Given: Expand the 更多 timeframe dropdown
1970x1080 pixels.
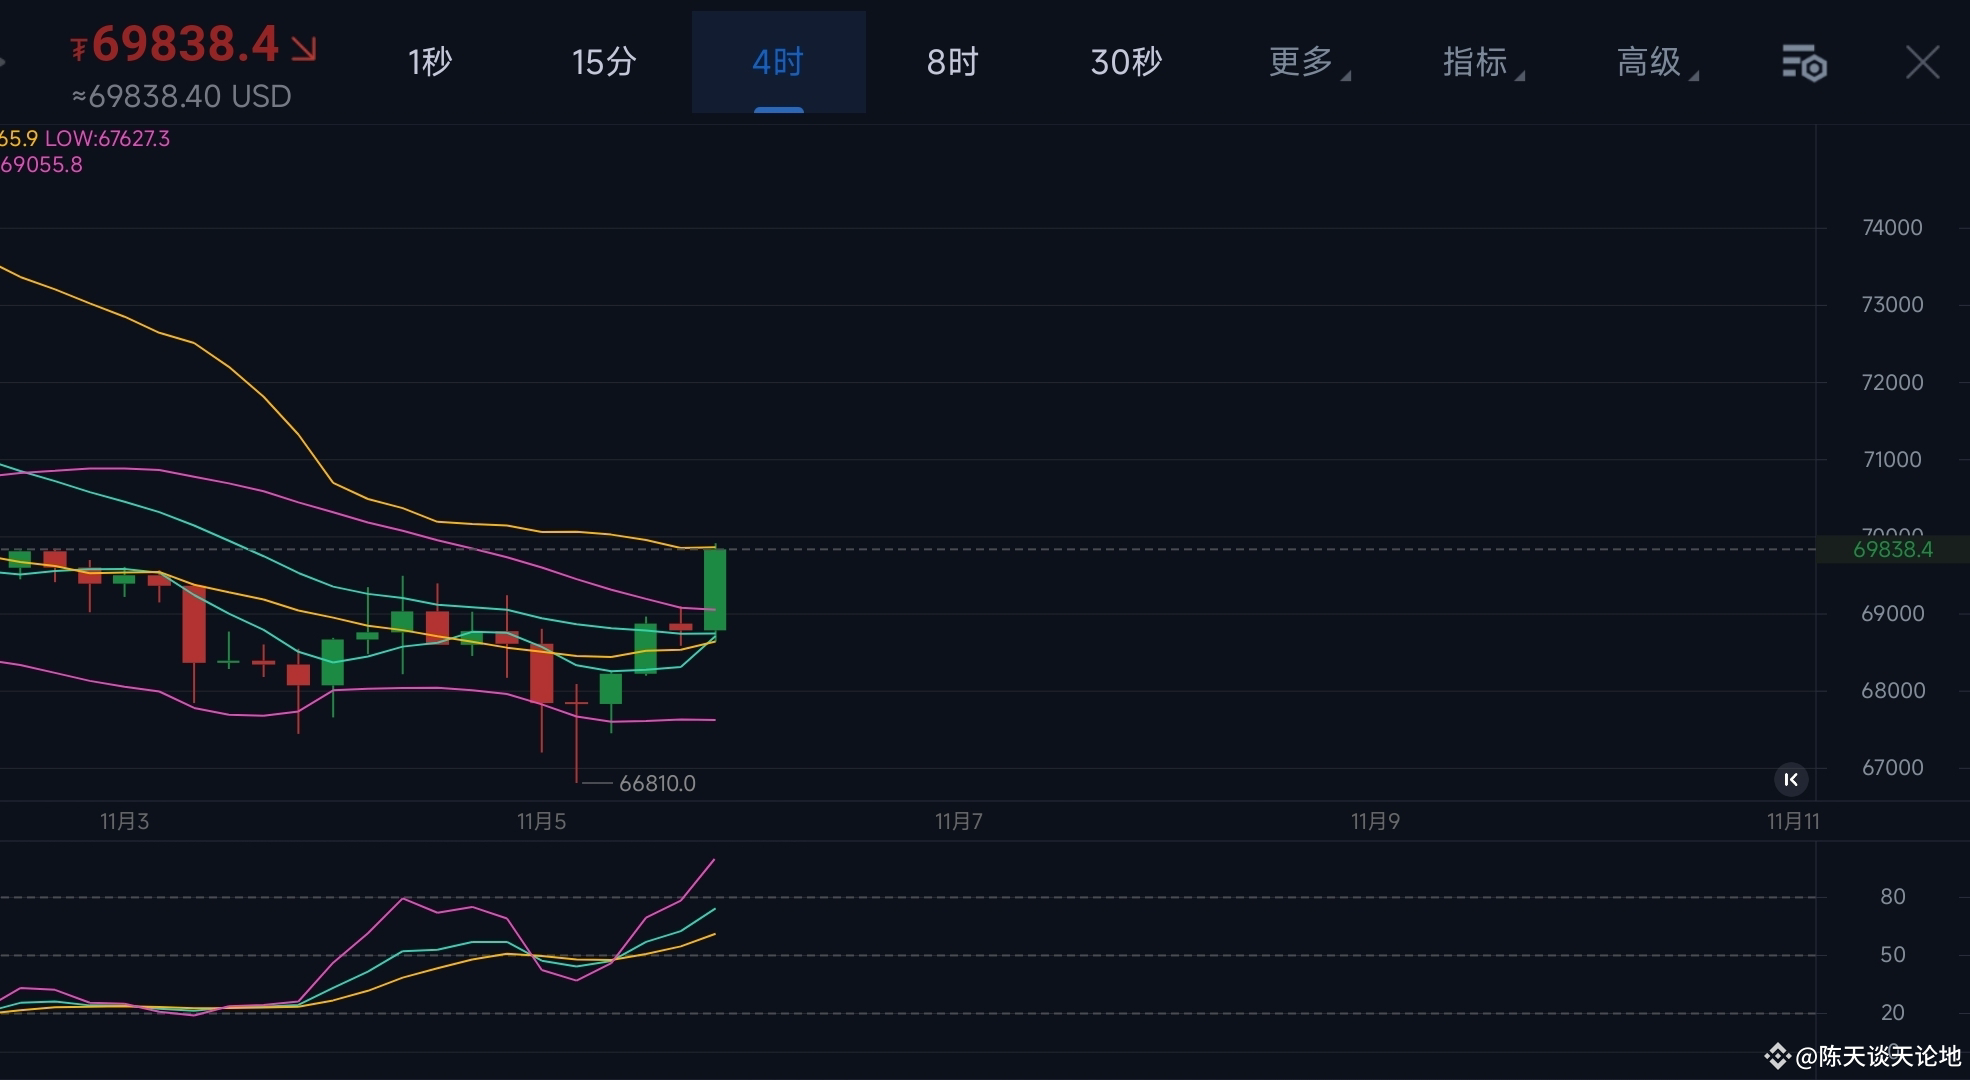Looking at the screenshot, I should point(1308,62).
